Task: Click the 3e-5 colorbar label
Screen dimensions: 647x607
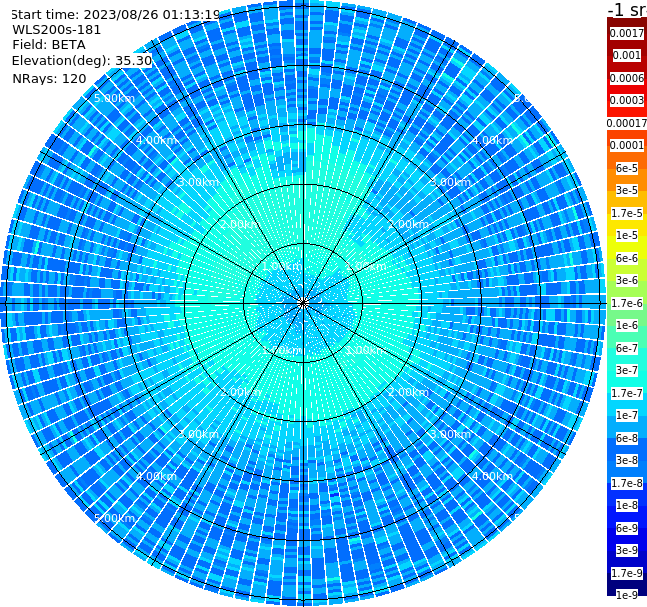Action: [627, 190]
